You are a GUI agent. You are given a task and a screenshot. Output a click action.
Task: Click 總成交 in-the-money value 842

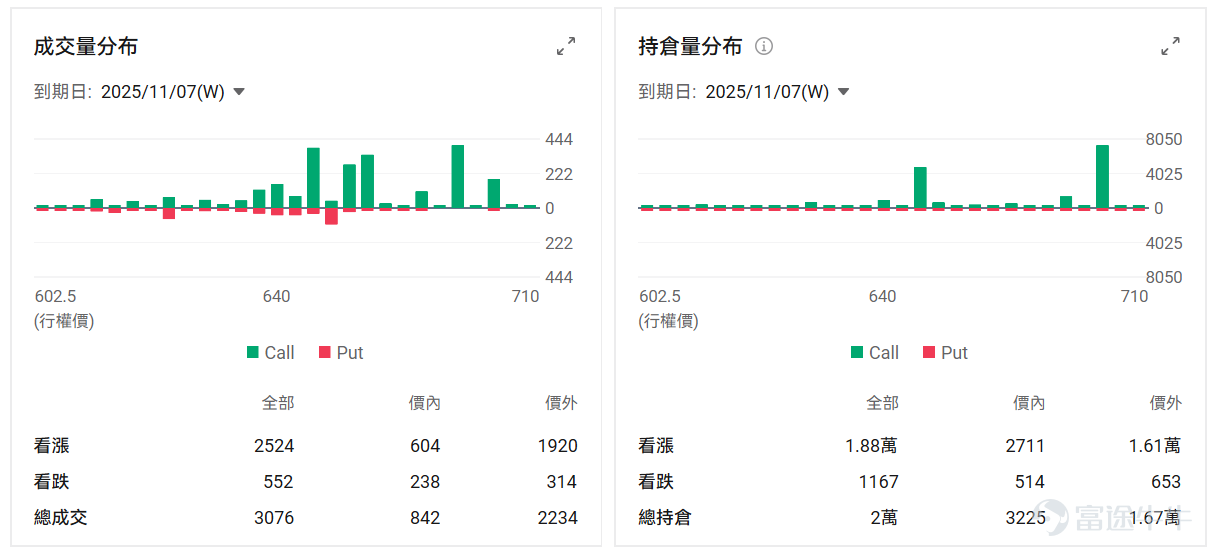425,518
